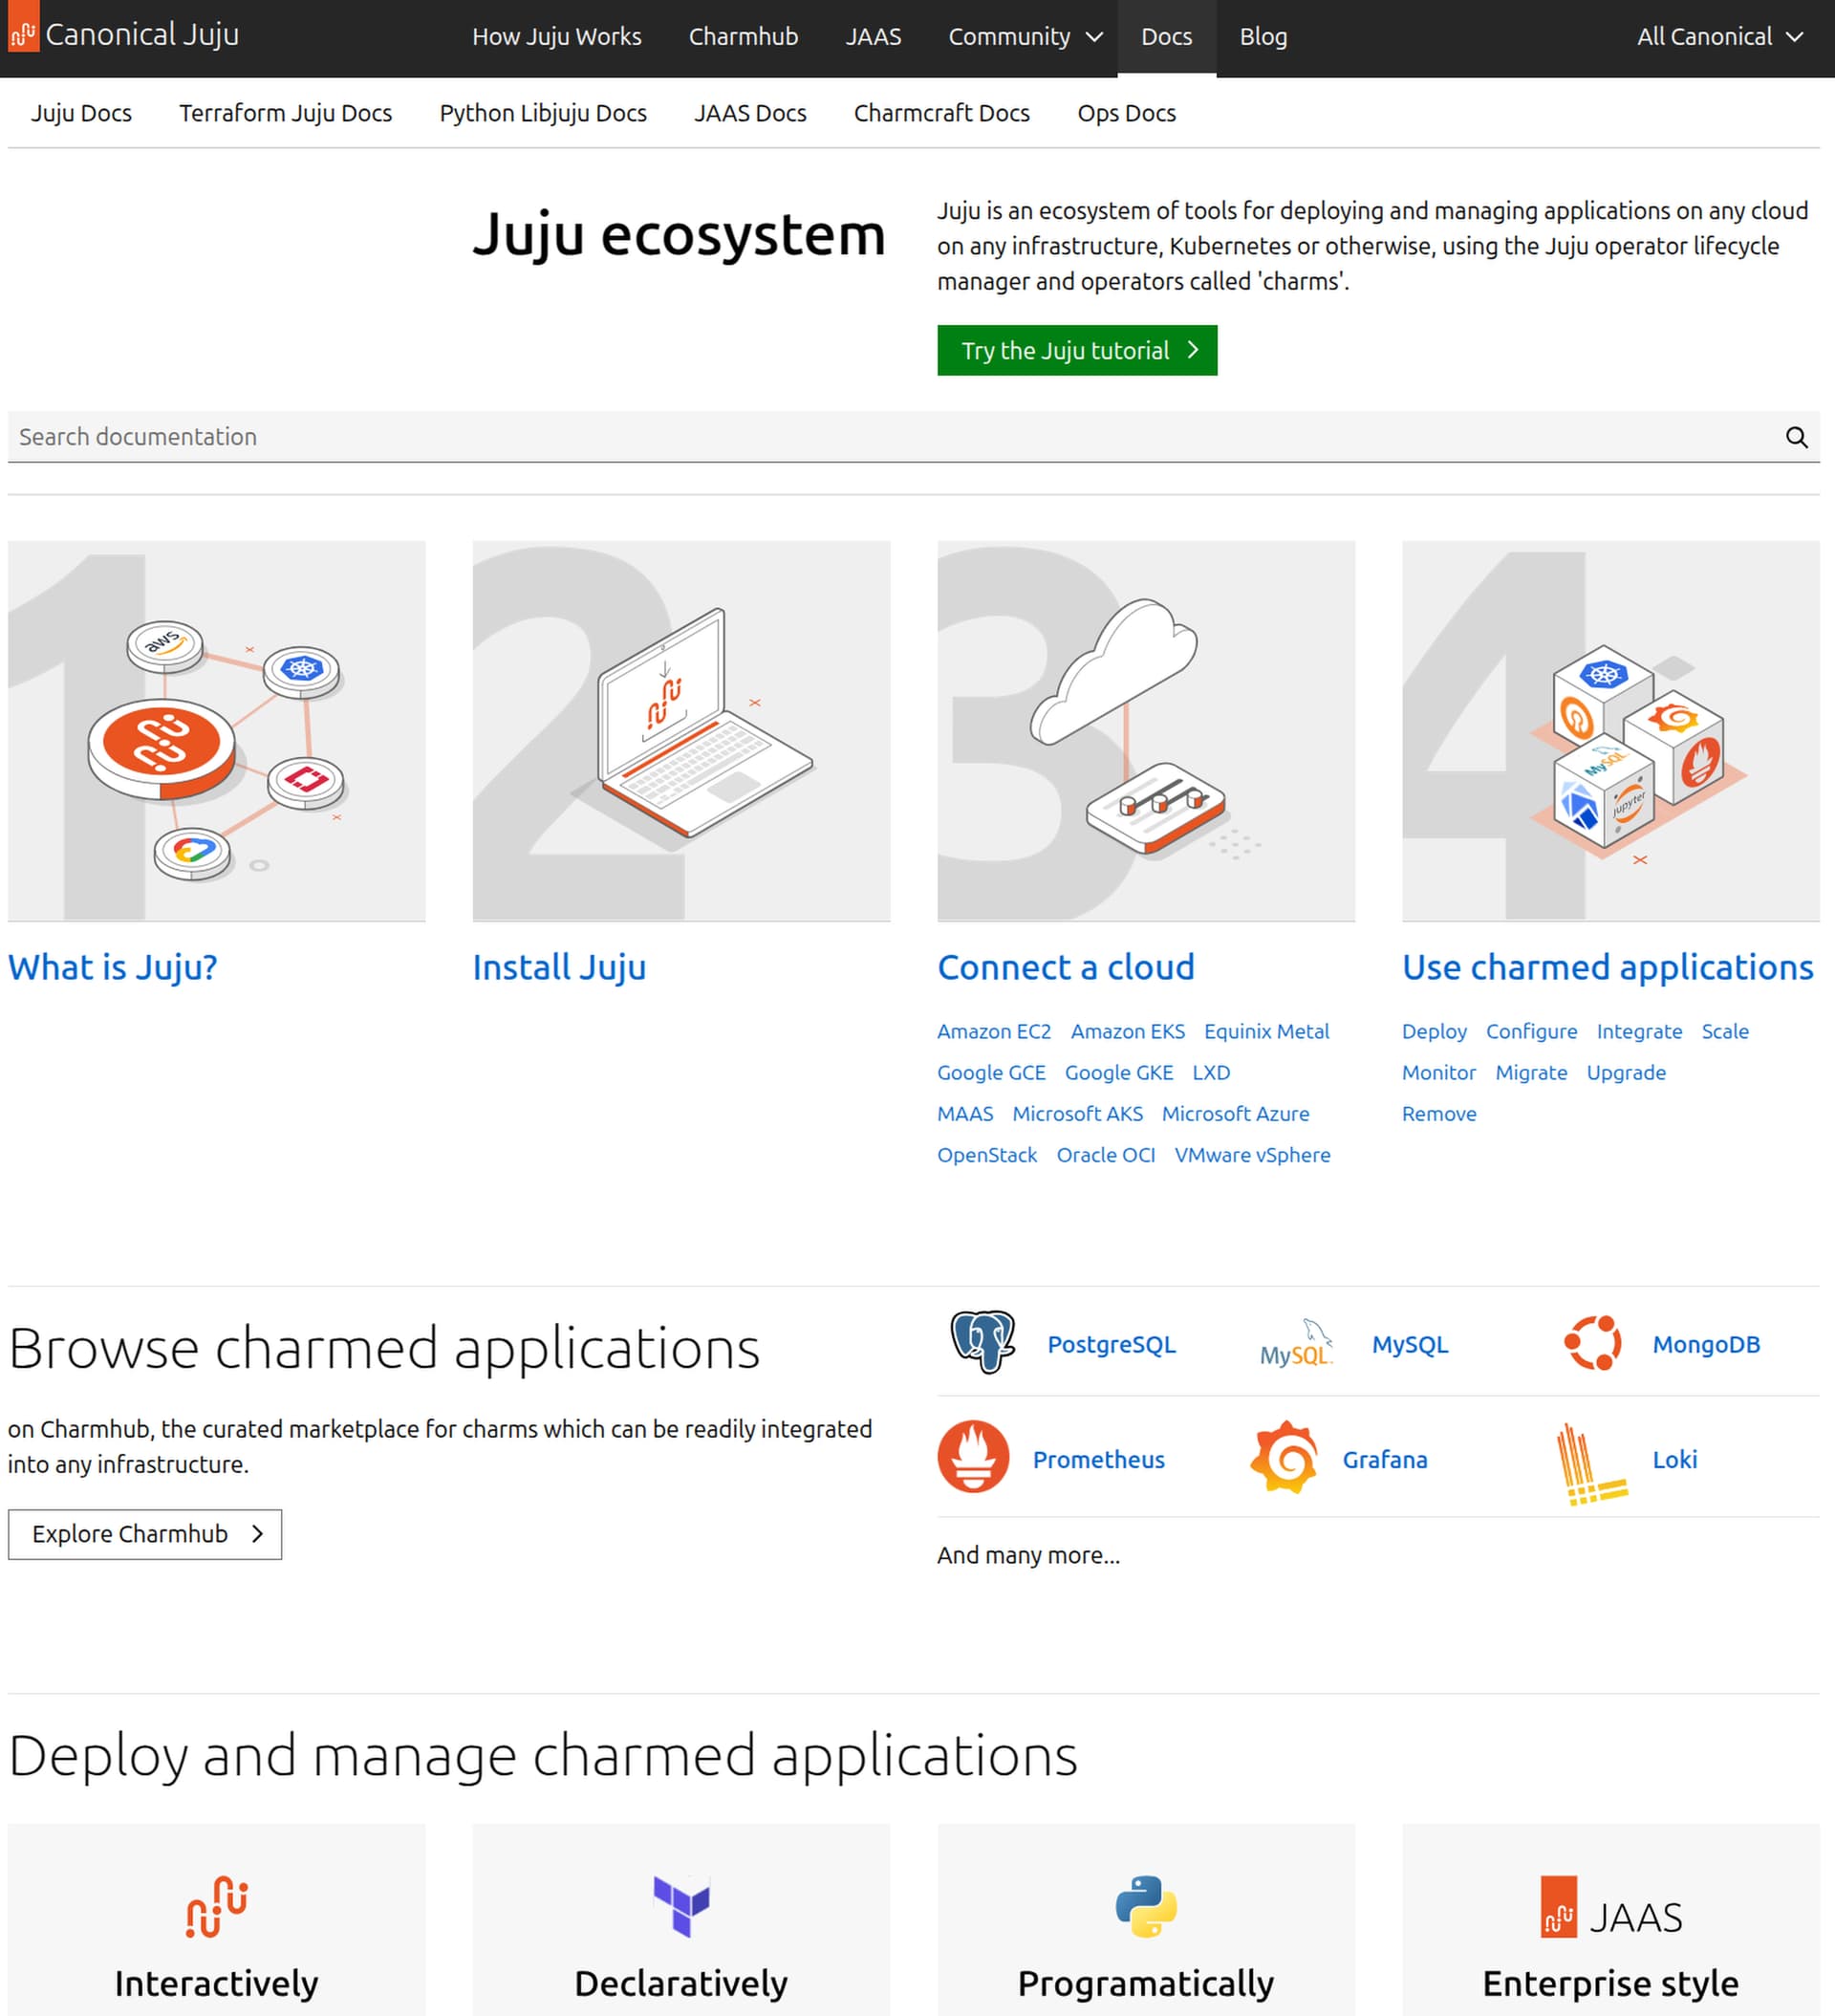Click the Explore Charmhub button
Image resolution: width=1835 pixels, height=2016 pixels.
click(145, 1534)
